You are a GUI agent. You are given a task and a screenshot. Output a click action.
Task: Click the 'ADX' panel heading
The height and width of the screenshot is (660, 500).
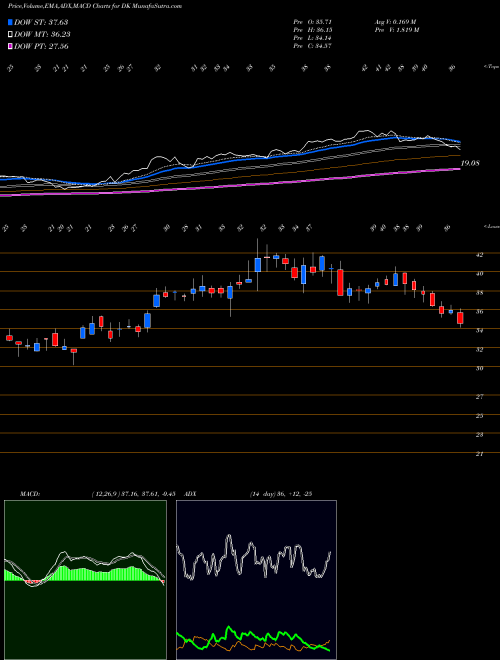click(191, 494)
